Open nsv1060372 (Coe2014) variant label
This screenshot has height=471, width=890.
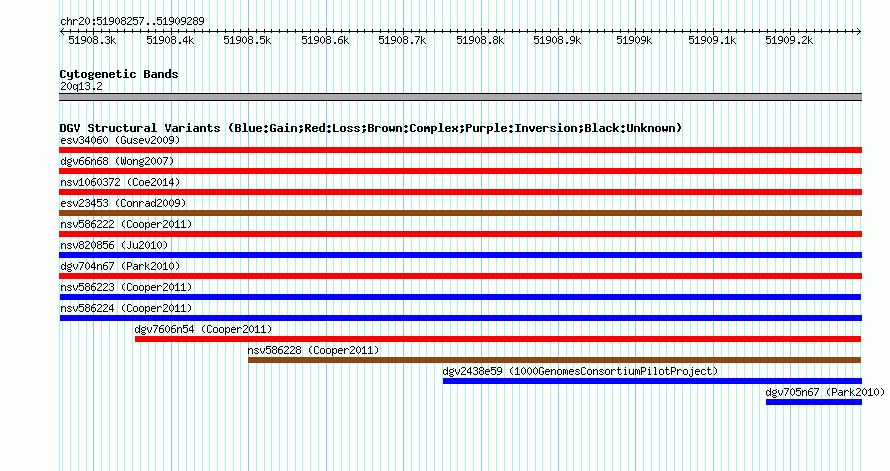[x=120, y=182]
